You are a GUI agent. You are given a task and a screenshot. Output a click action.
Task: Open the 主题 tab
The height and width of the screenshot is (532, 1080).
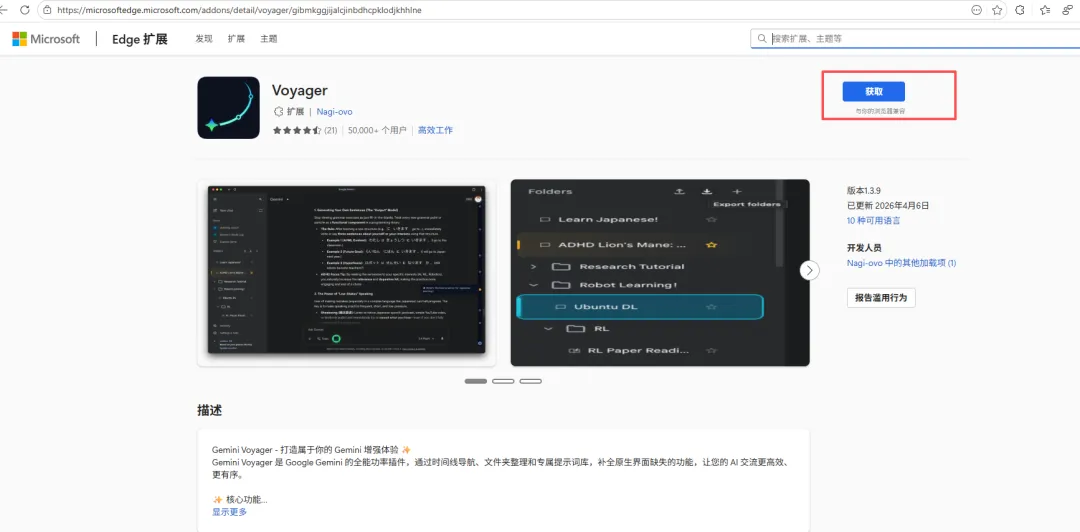point(269,39)
